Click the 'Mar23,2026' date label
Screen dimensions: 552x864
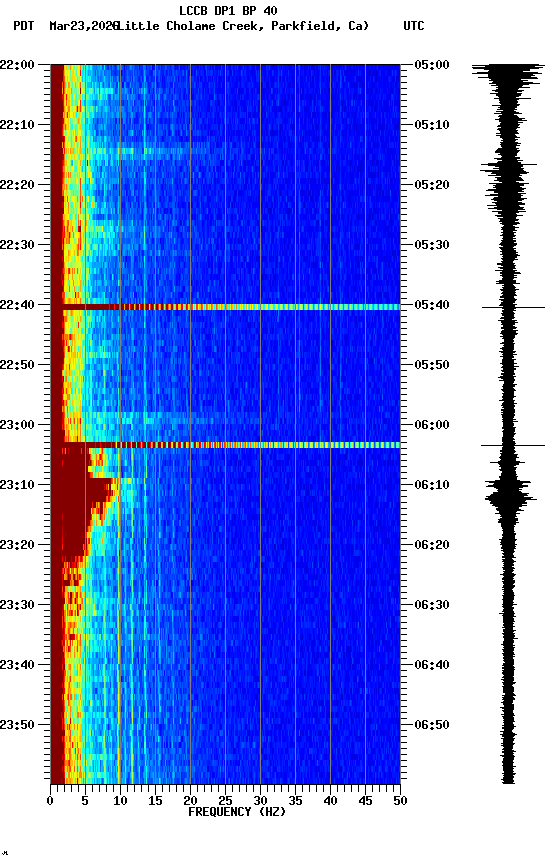coord(84,26)
